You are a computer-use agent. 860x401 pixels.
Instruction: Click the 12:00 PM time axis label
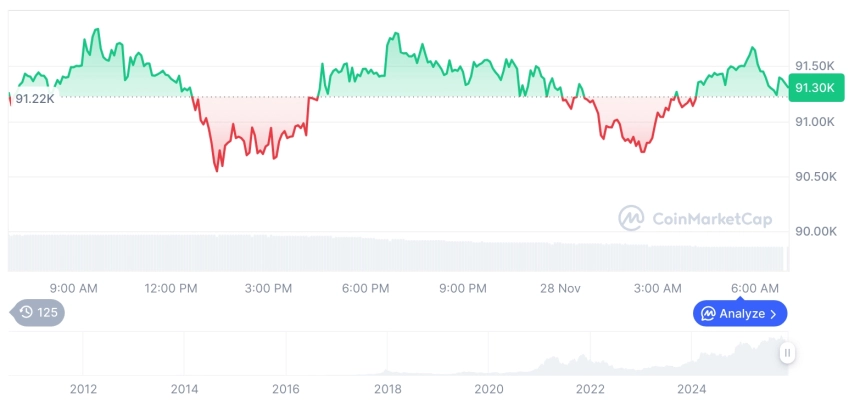click(170, 288)
